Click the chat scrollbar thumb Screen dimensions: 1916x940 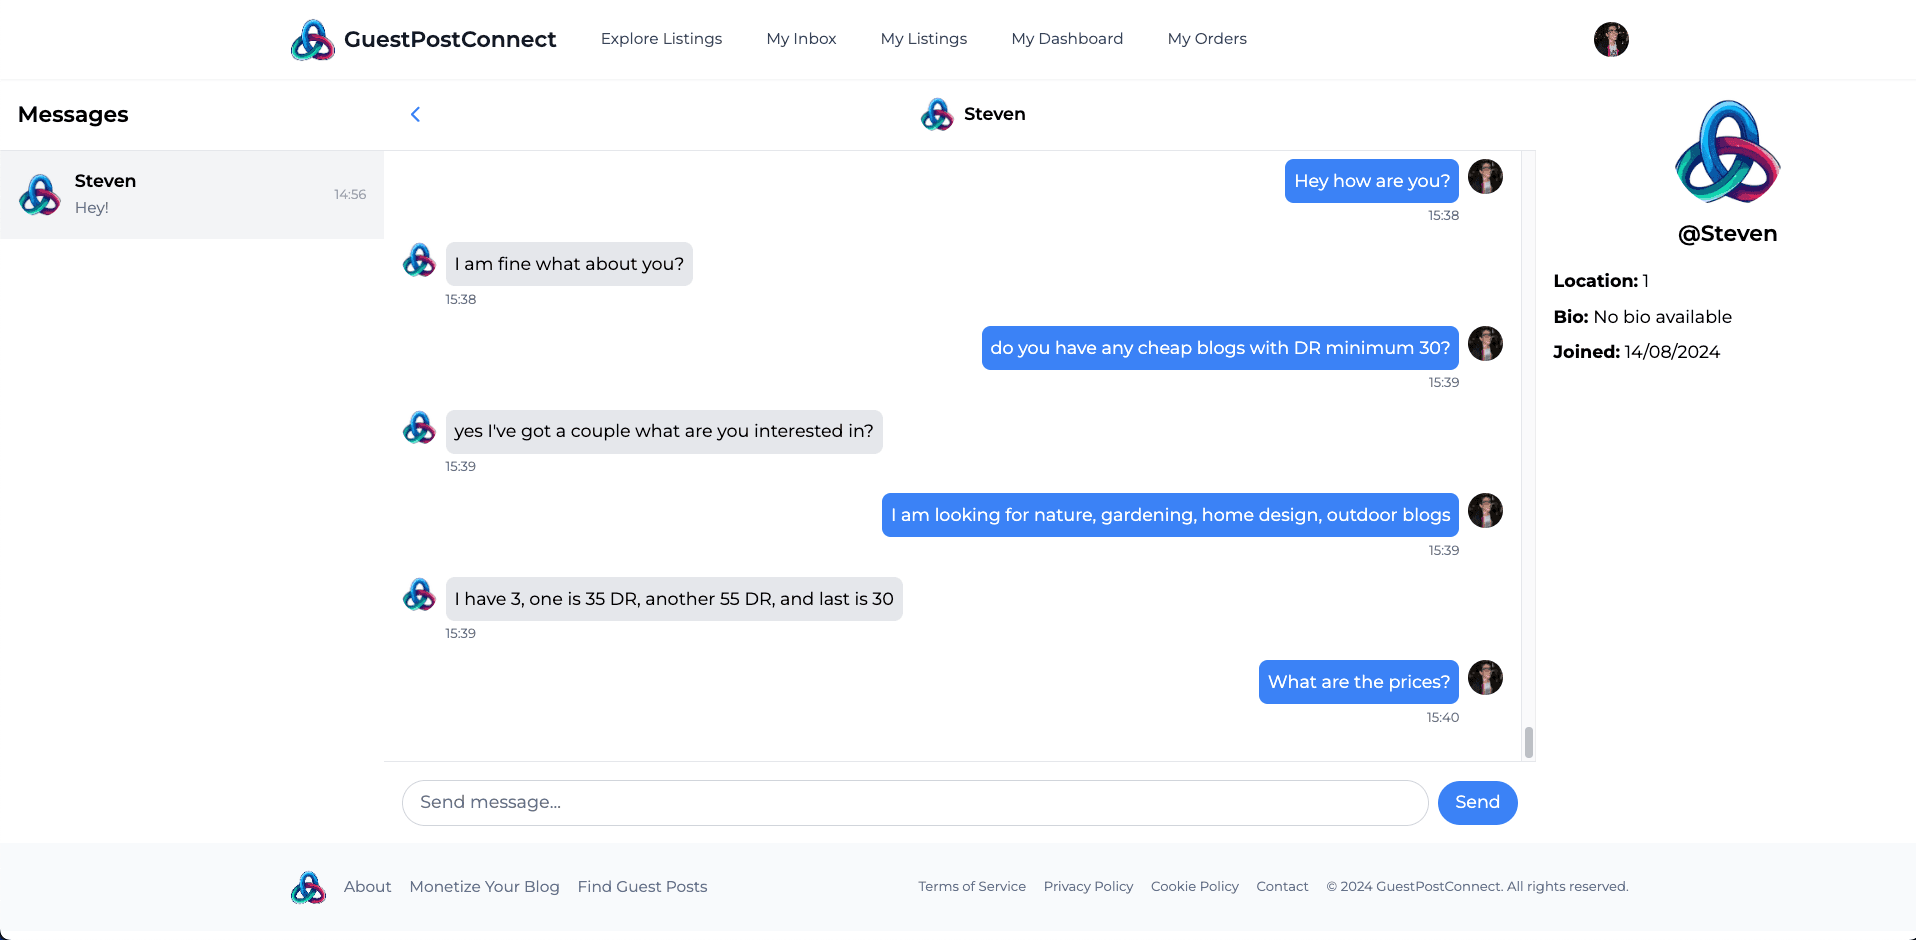[1528, 742]
